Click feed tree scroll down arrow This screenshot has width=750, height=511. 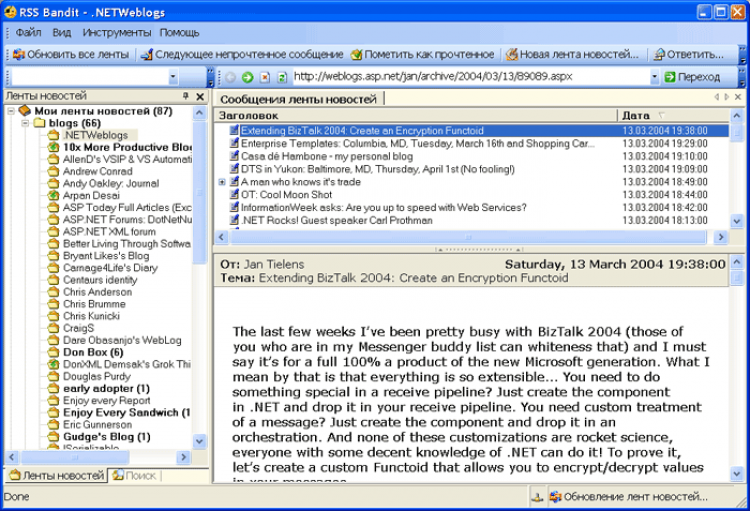pos(199,441)
